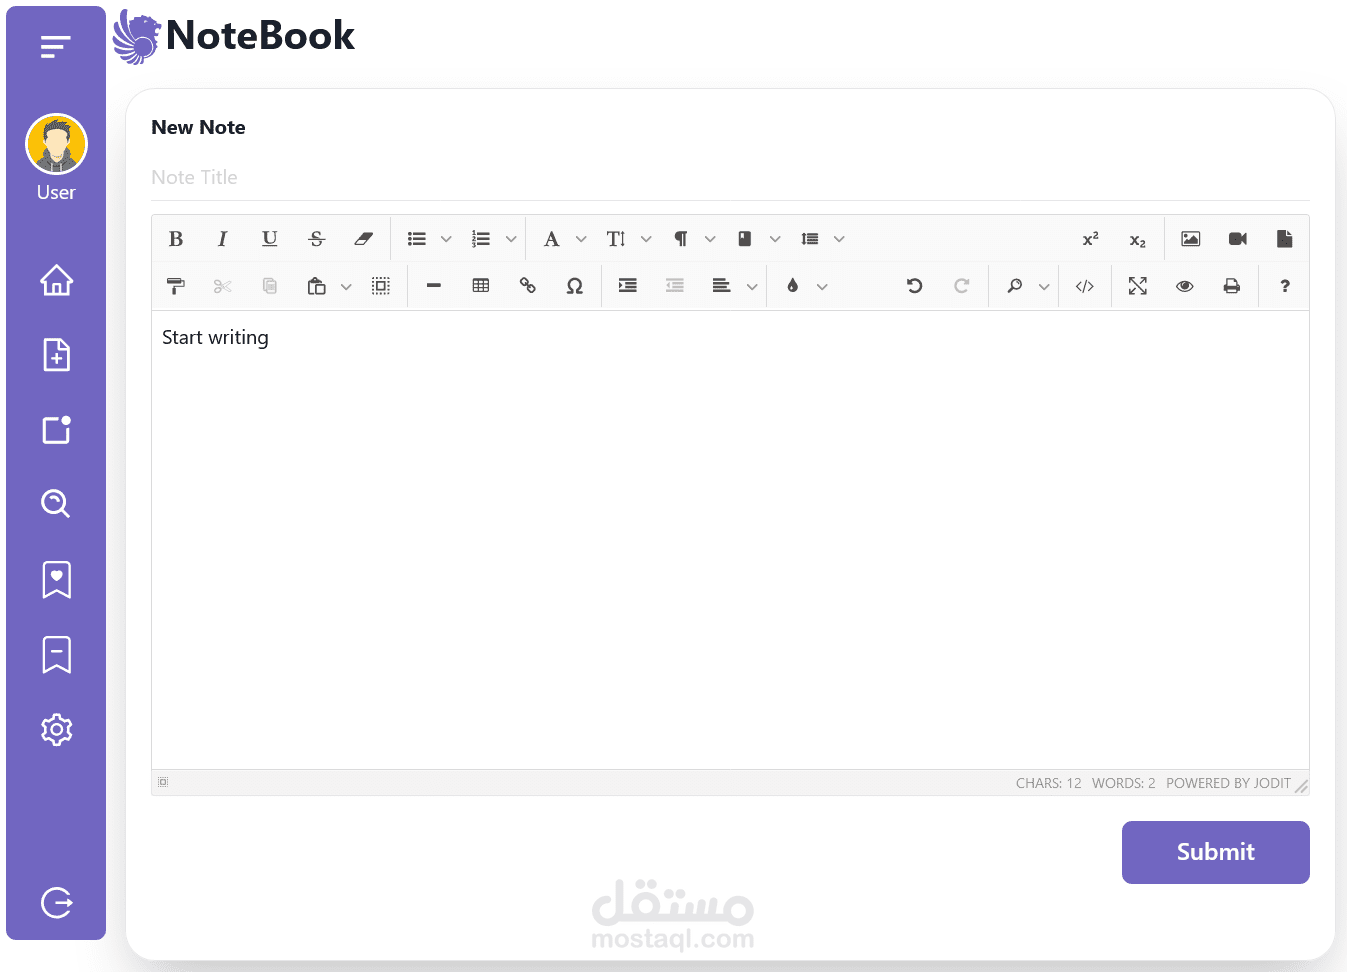This screenshot has width=1347, height=972.
Task: Open the bookmark minus sidebar icon
Action: [x=57, y=654]
